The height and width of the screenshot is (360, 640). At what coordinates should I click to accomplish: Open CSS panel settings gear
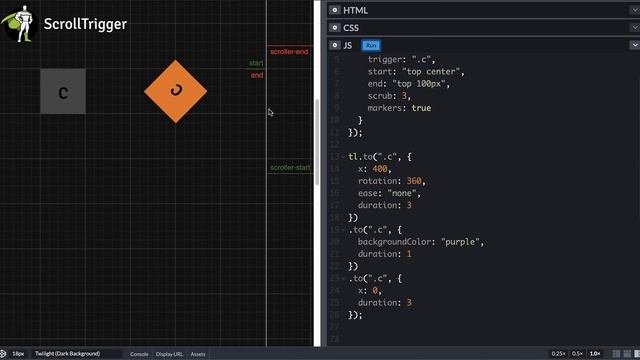click(x=335, y=28)
